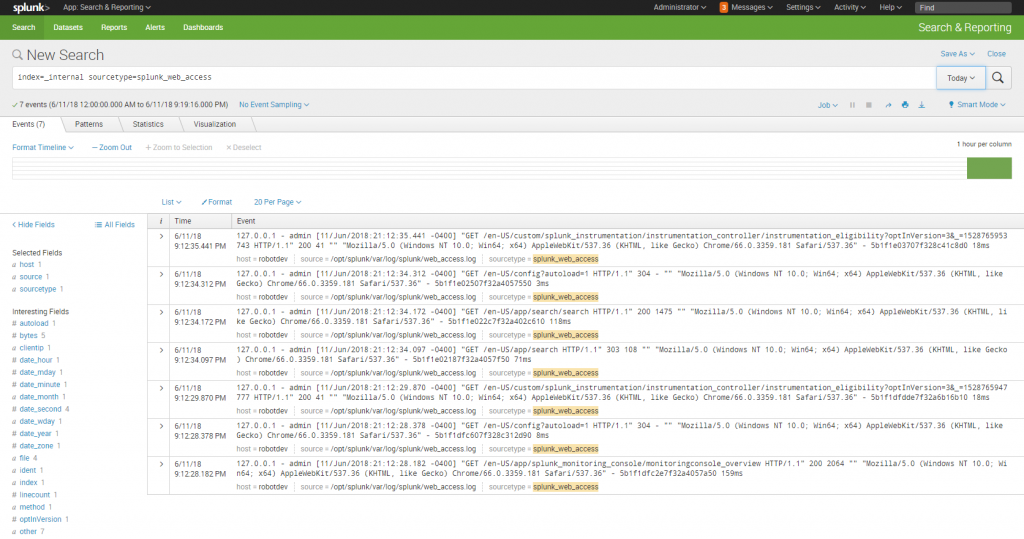Expand event at 9:12:35.441 PM
The image size is (1024, 539).
[161, 237]
